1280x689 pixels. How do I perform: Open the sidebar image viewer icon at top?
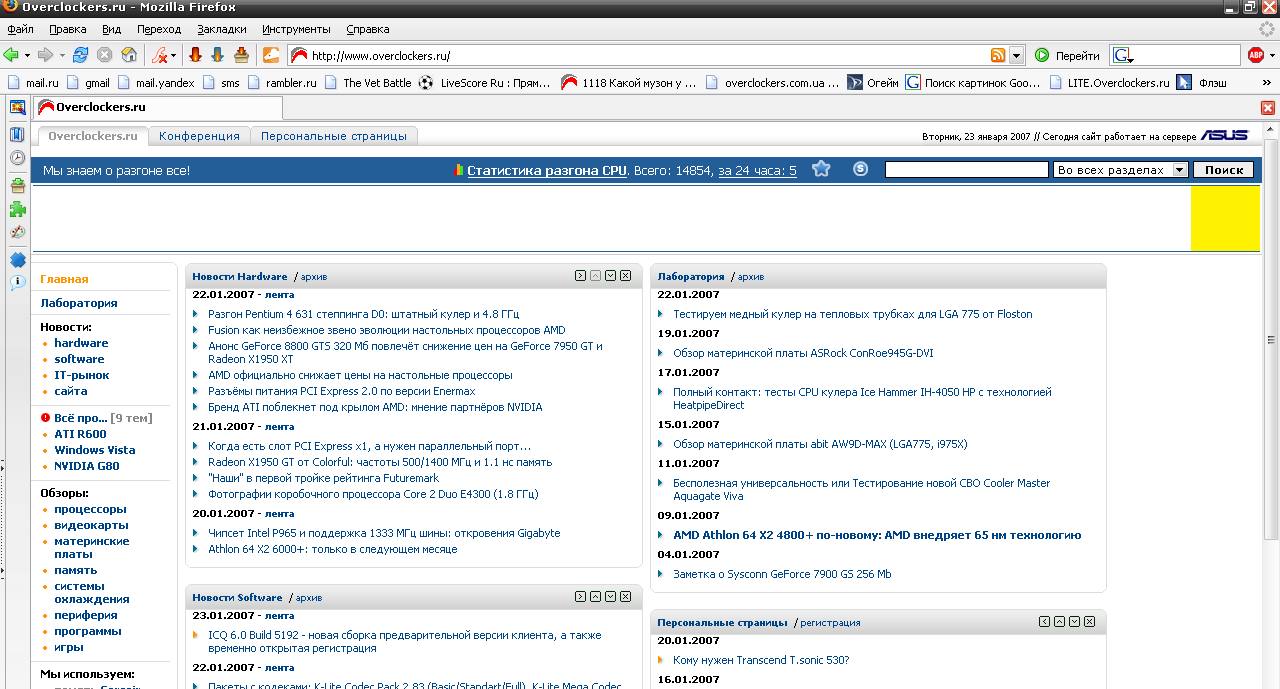point(17,108)
